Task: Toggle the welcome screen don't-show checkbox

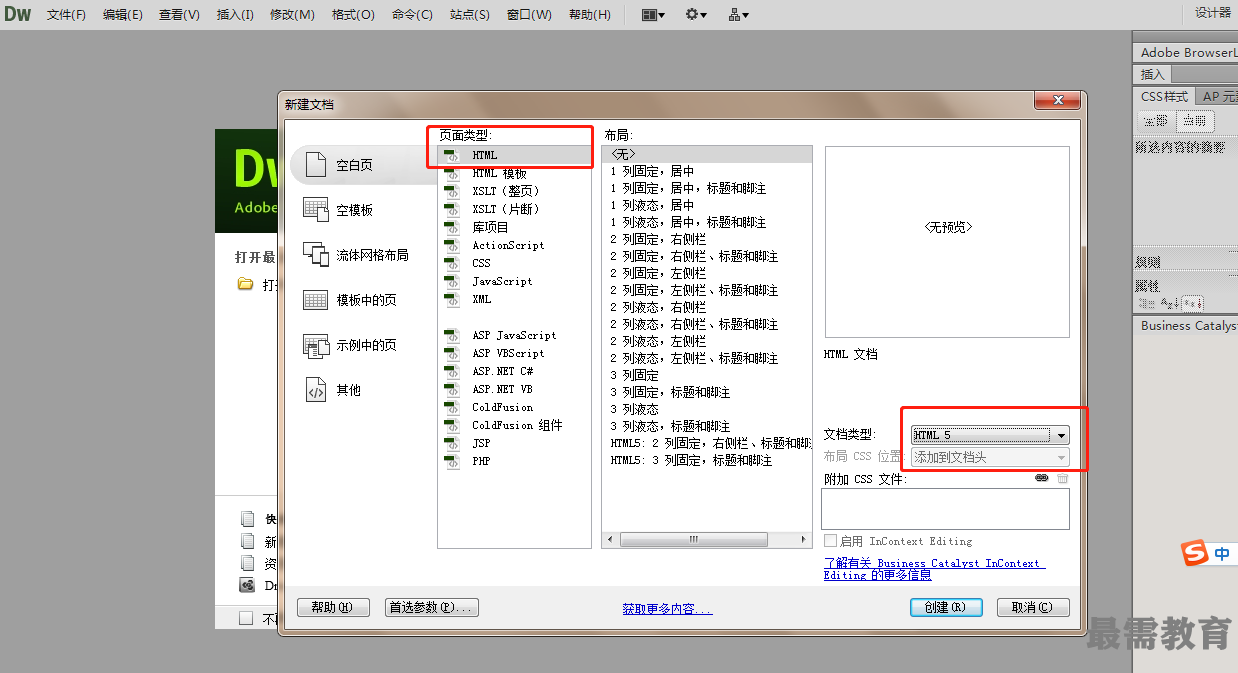Action: tap(246, 619)
